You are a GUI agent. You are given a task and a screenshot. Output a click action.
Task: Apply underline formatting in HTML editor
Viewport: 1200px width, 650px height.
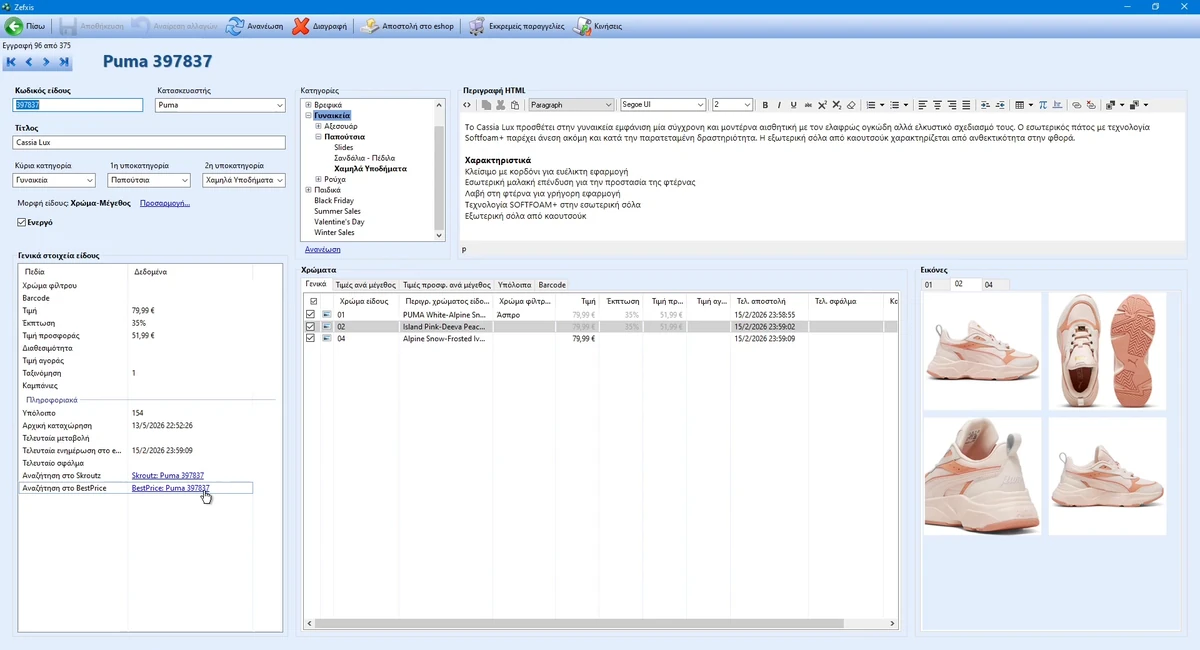pyautogui.click(x=794, y=105)
